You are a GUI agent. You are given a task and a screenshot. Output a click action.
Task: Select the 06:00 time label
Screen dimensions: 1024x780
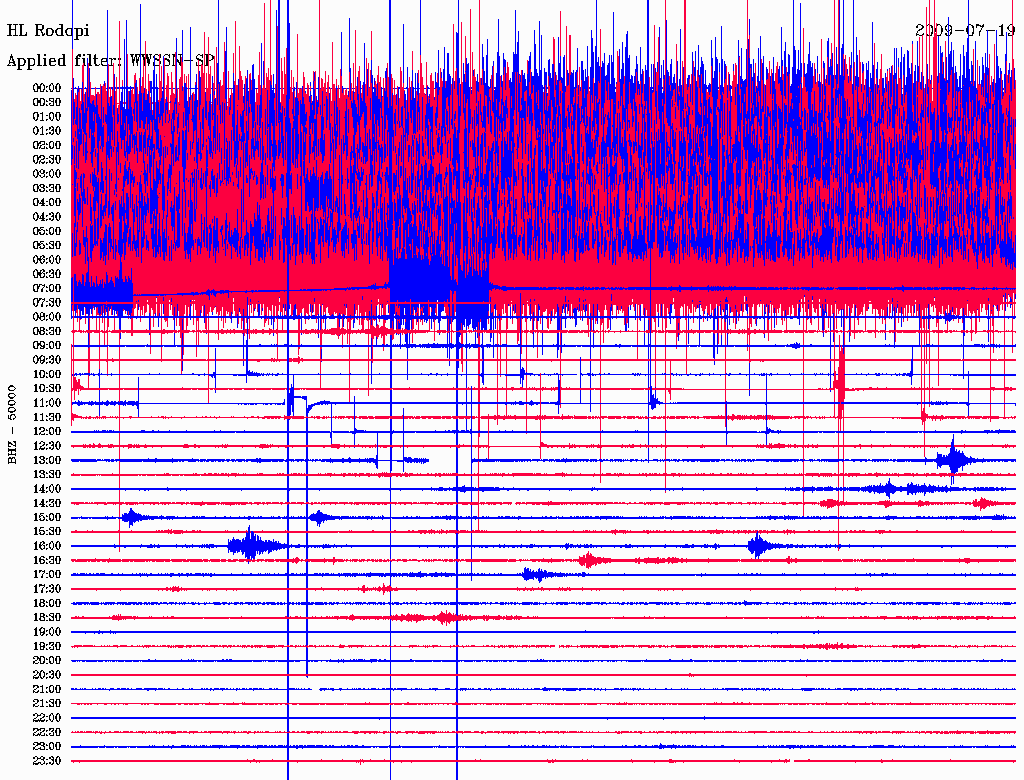point(47,259)
